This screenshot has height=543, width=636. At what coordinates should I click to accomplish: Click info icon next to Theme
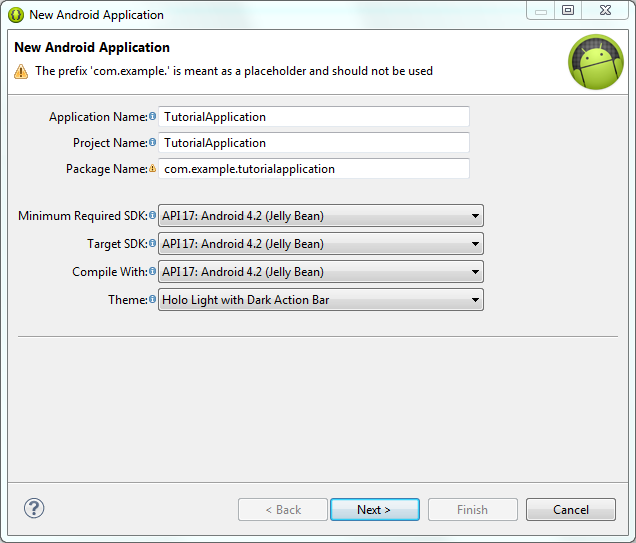coord(153,299)
